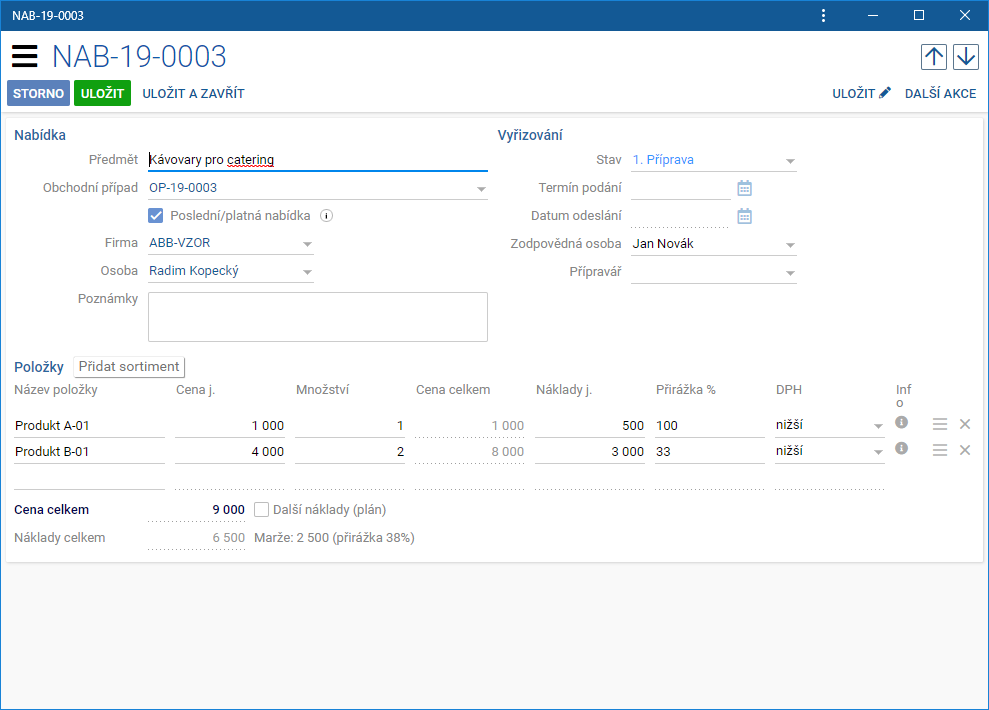The width and height of the screenshot is (989, 710).
Task: Click the Nabídka section heading
Action: tap(40, 135)
